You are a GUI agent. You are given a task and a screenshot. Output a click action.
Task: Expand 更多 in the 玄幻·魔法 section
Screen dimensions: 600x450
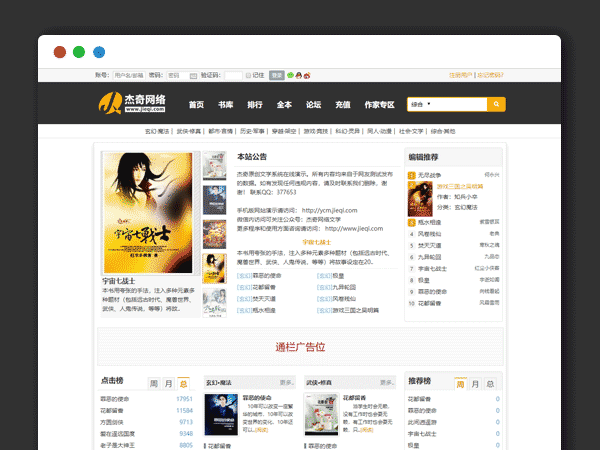287,382
